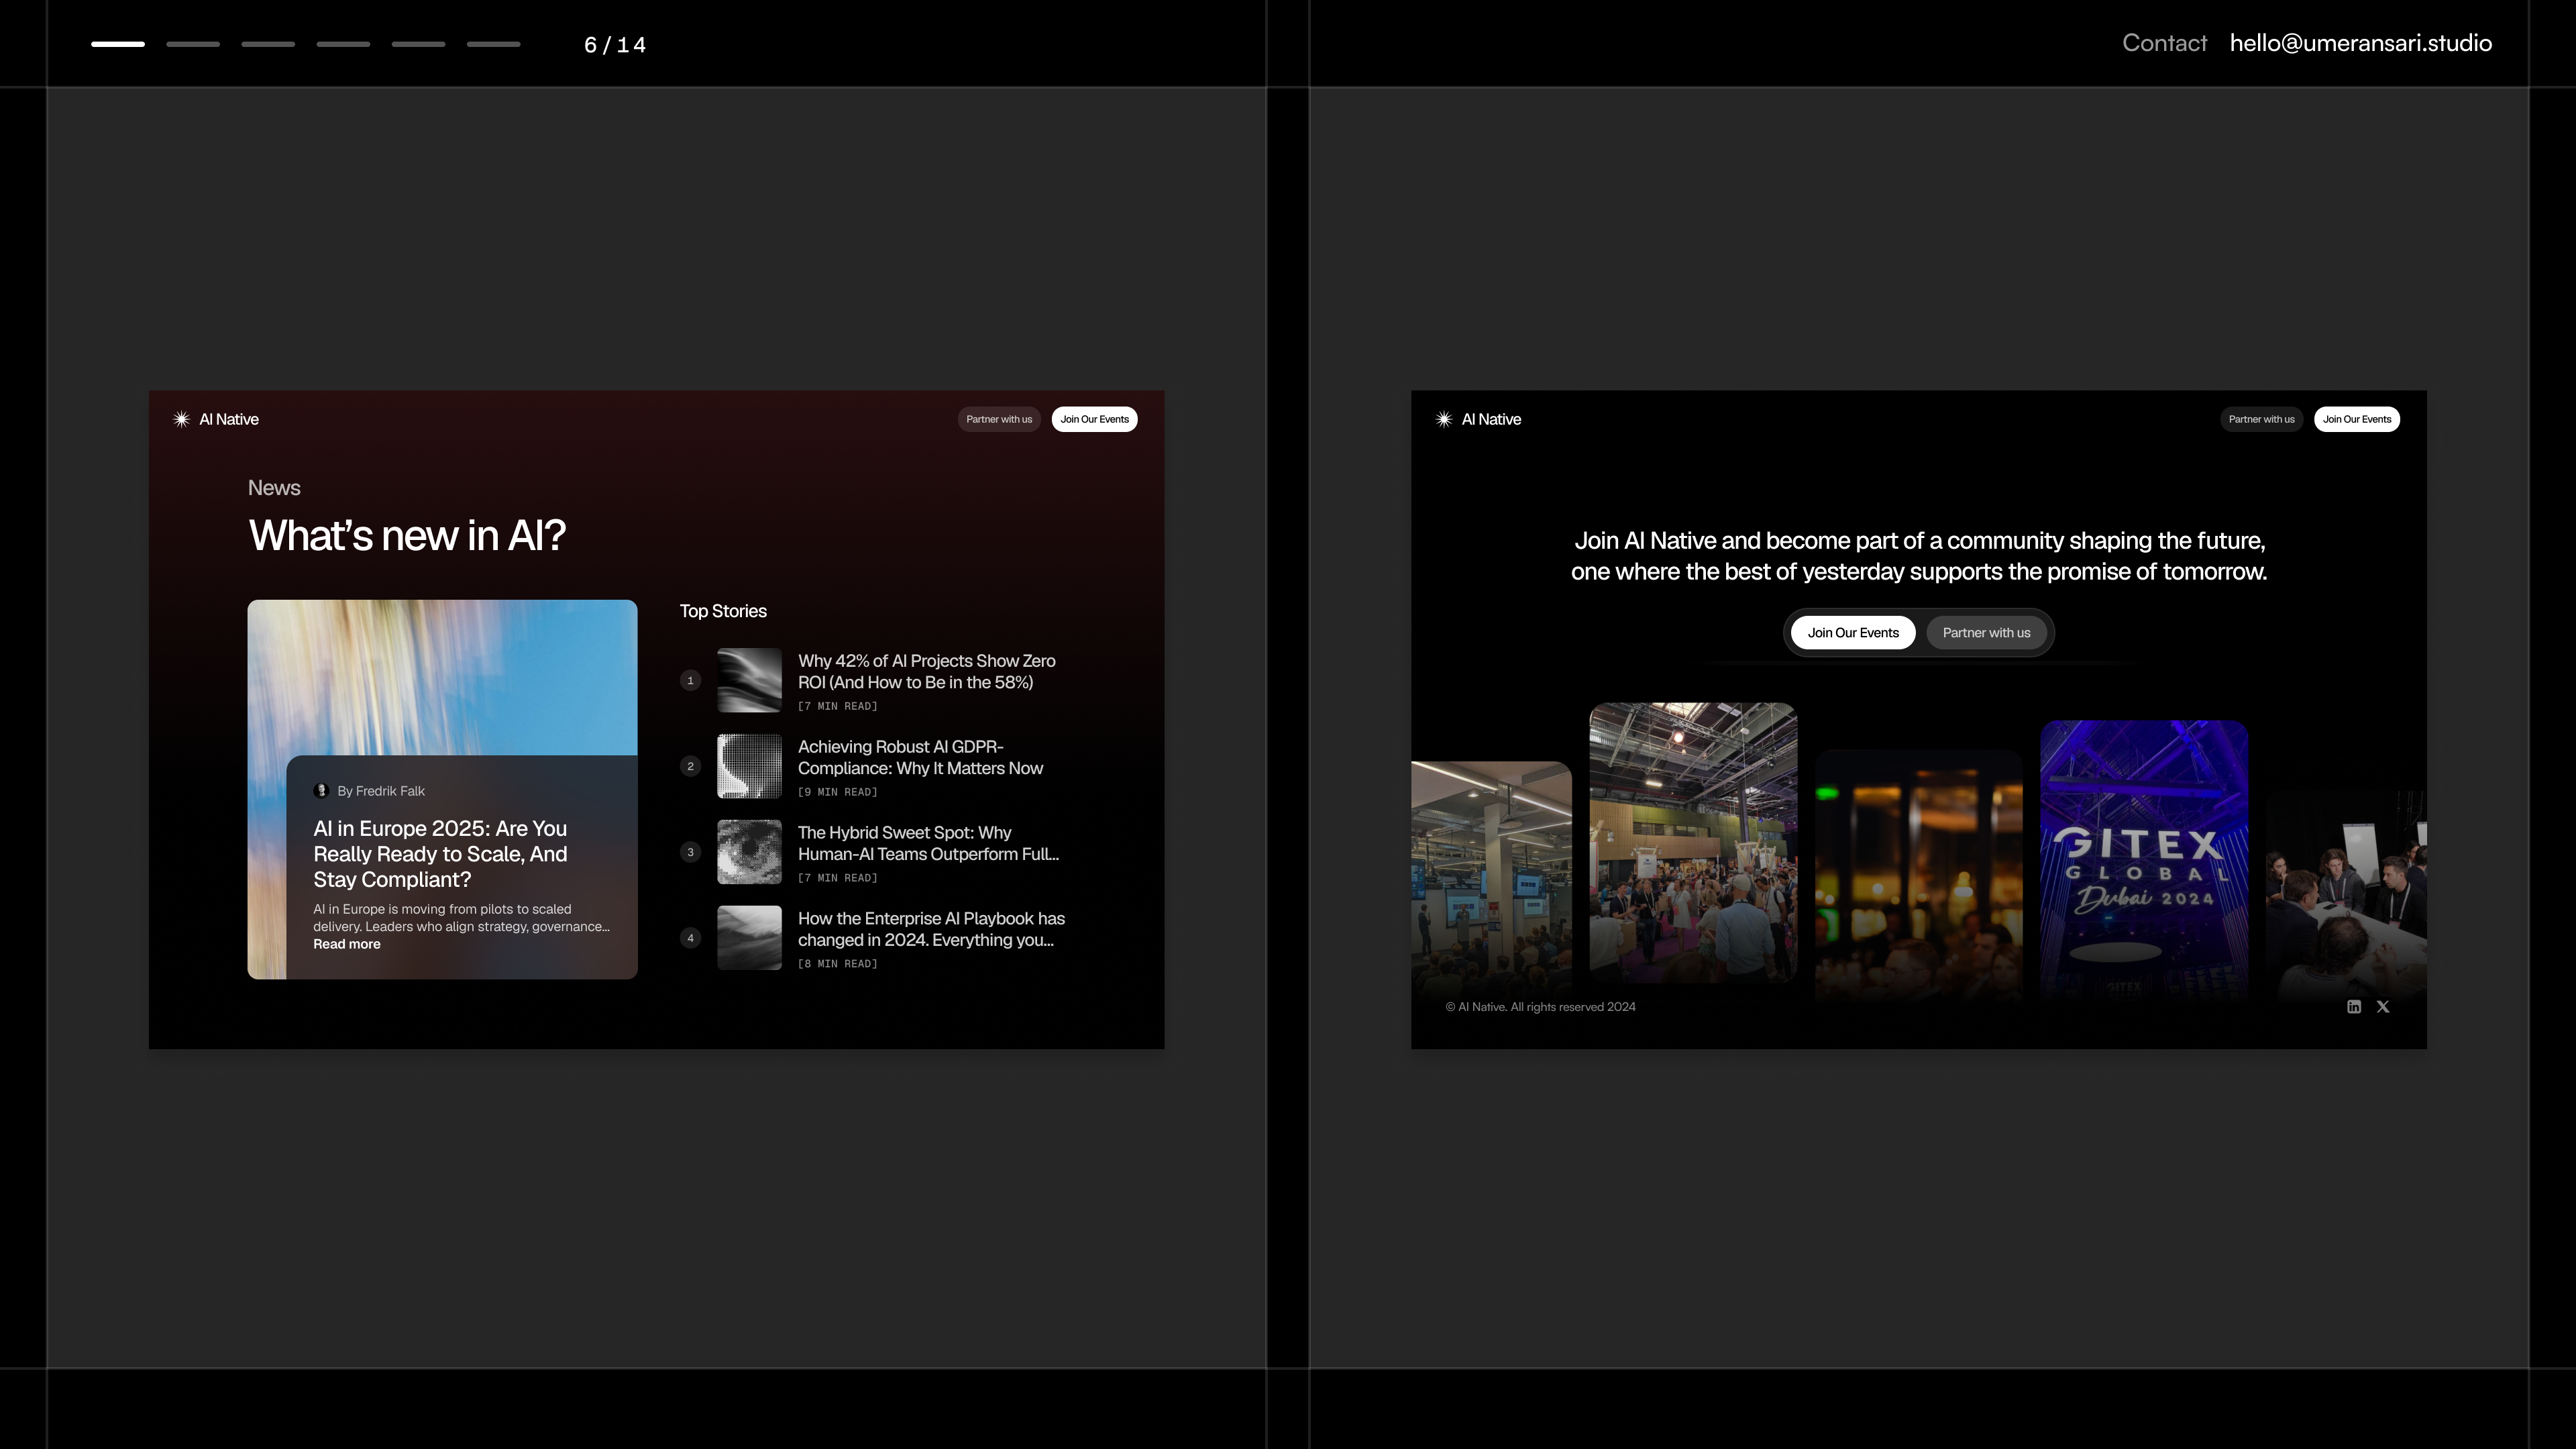Screen dimensions: 2576x1449
Task: Go to the first slide indicator
Action: coord(118,44)
